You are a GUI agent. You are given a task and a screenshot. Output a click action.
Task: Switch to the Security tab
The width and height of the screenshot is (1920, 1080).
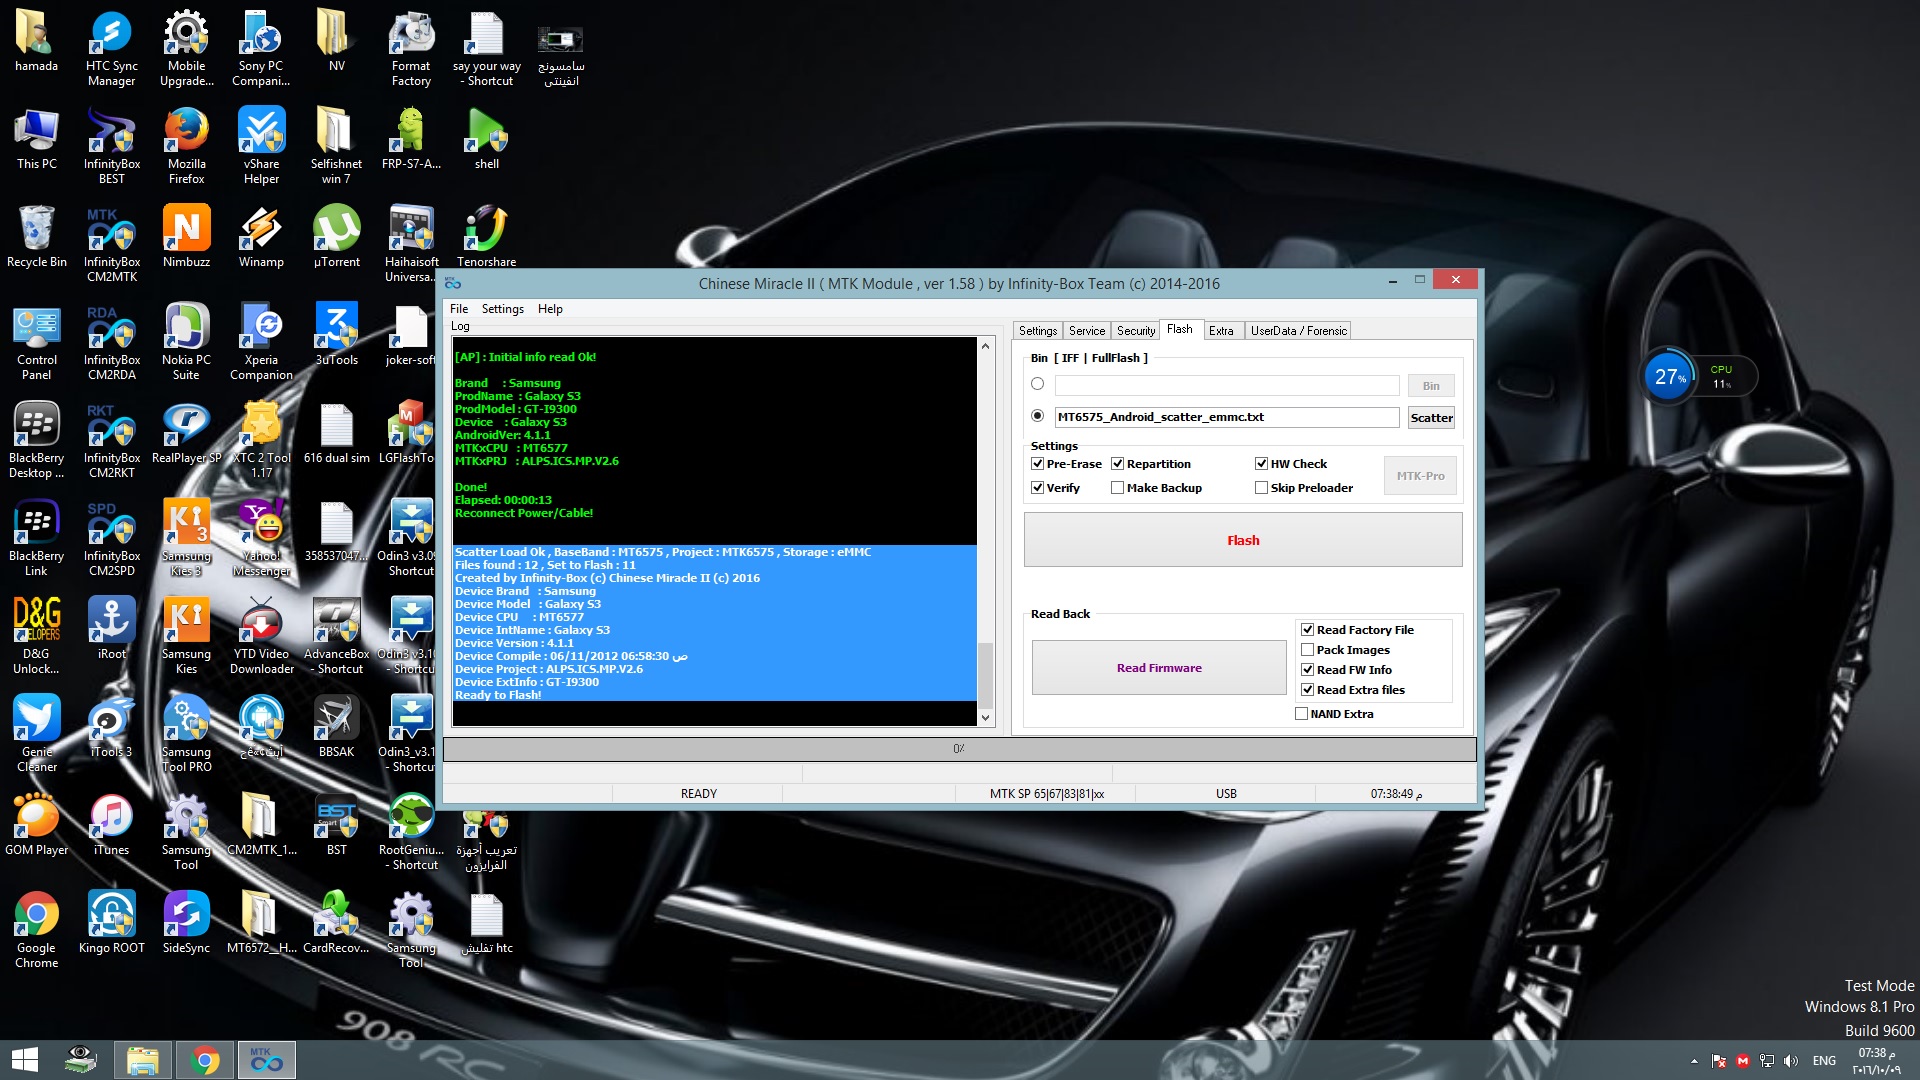pos(1135,331)
